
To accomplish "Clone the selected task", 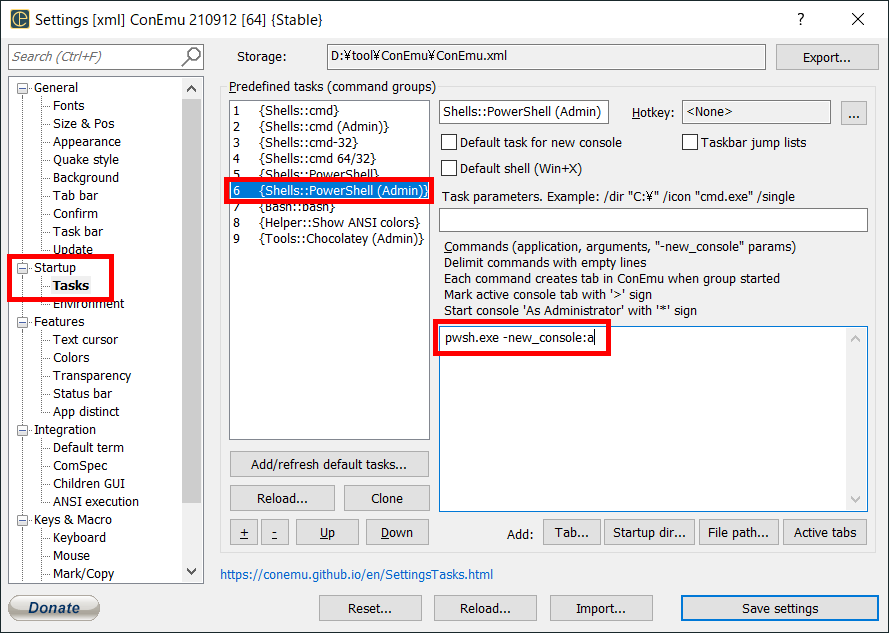I will pos(387,499).
